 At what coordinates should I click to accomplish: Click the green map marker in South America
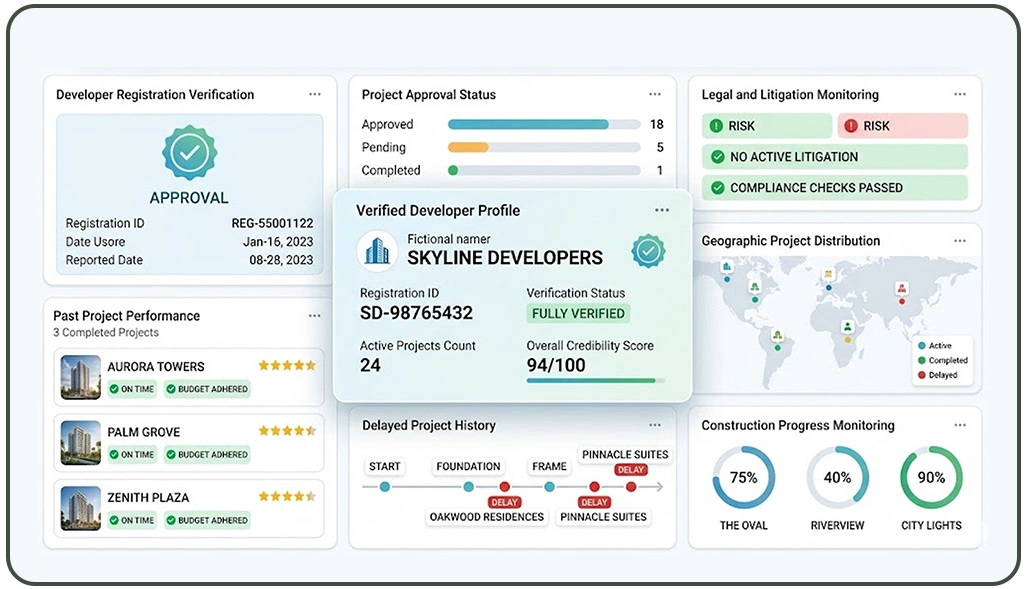777,348
